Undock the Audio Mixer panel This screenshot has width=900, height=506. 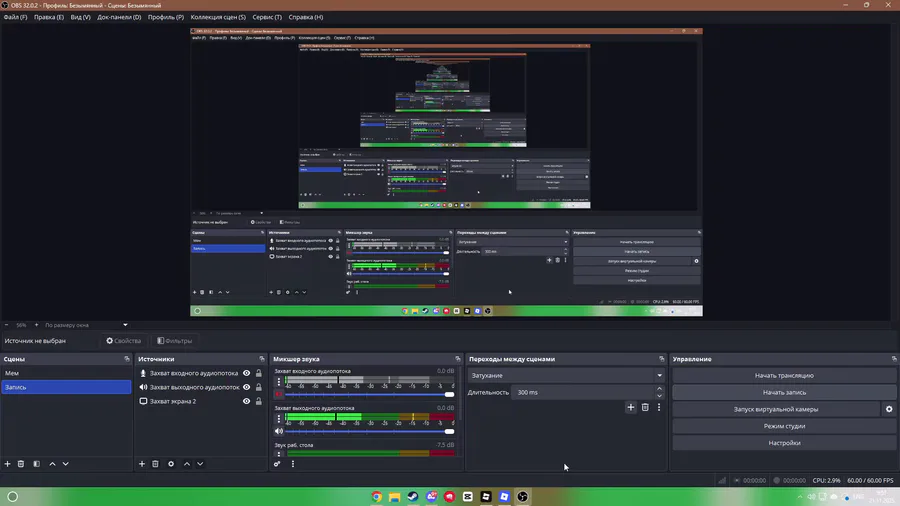click(x=457, y=359)
